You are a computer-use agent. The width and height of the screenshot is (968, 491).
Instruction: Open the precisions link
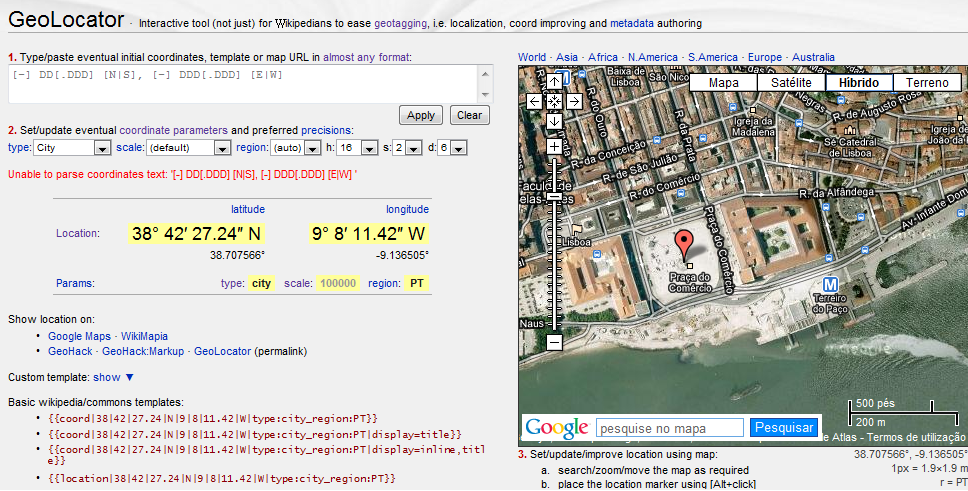pyautogui.click(x=325, y=130)
